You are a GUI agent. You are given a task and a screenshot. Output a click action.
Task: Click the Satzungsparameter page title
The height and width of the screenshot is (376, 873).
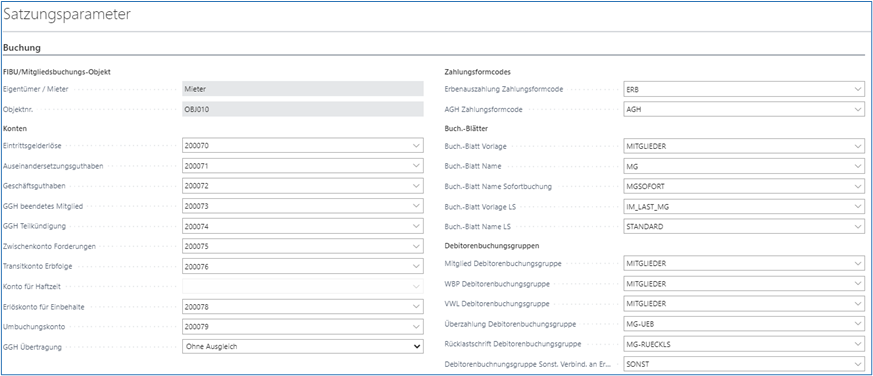point(67,14)
